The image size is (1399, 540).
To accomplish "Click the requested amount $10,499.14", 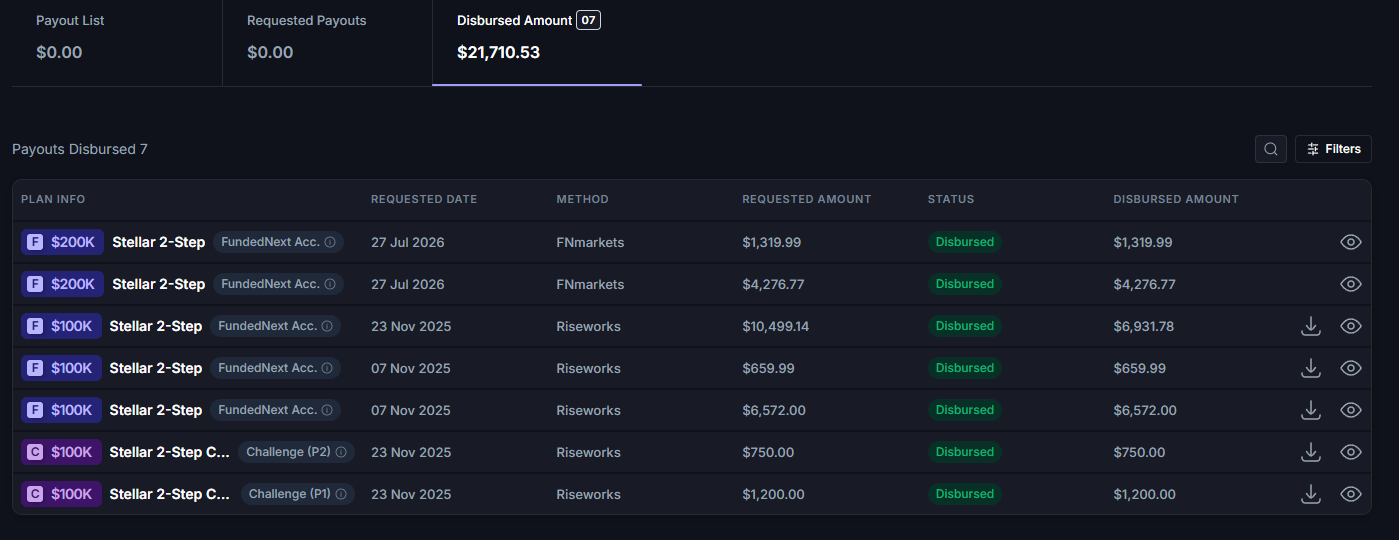I will (776, 326).
